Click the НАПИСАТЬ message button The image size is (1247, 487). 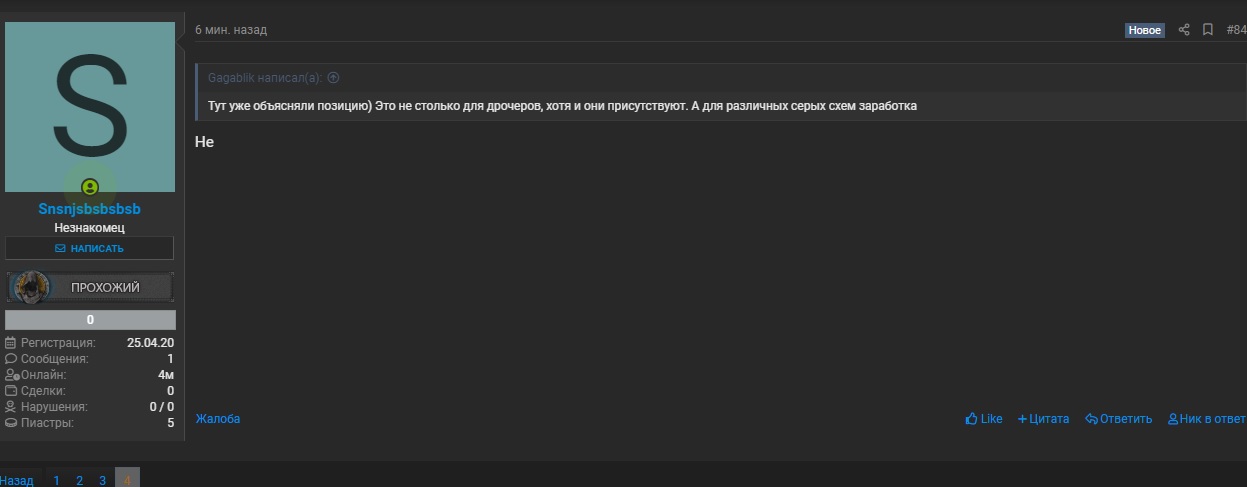tap(90, 248)
